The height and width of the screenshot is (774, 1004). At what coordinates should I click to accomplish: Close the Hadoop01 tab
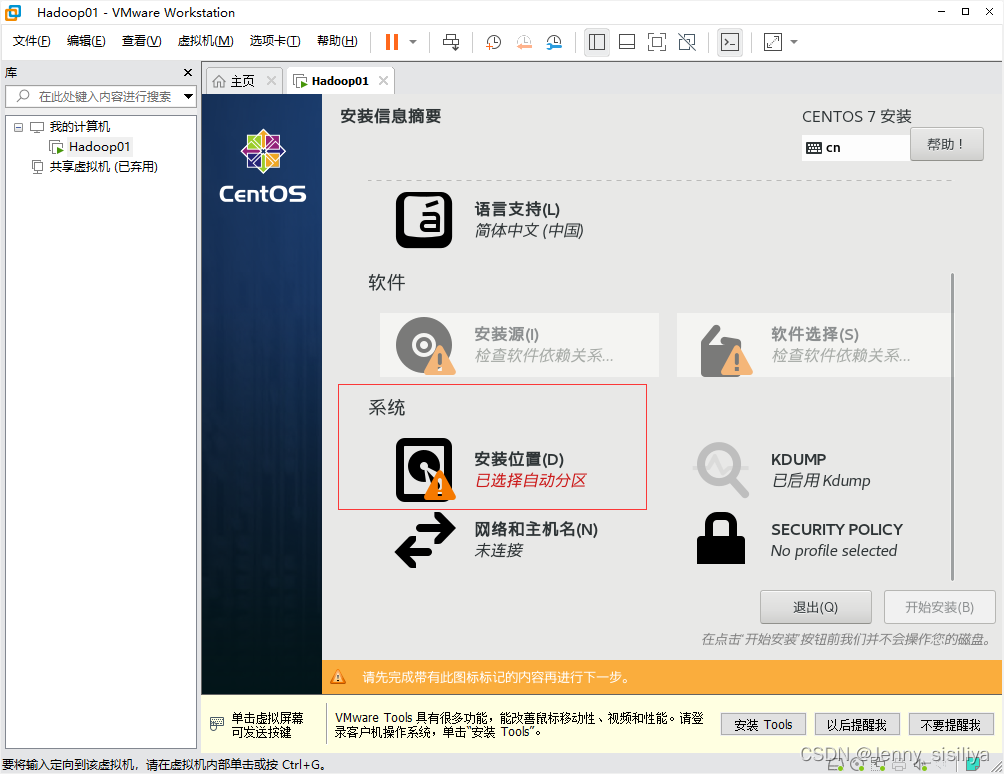[x=384, y=81]
